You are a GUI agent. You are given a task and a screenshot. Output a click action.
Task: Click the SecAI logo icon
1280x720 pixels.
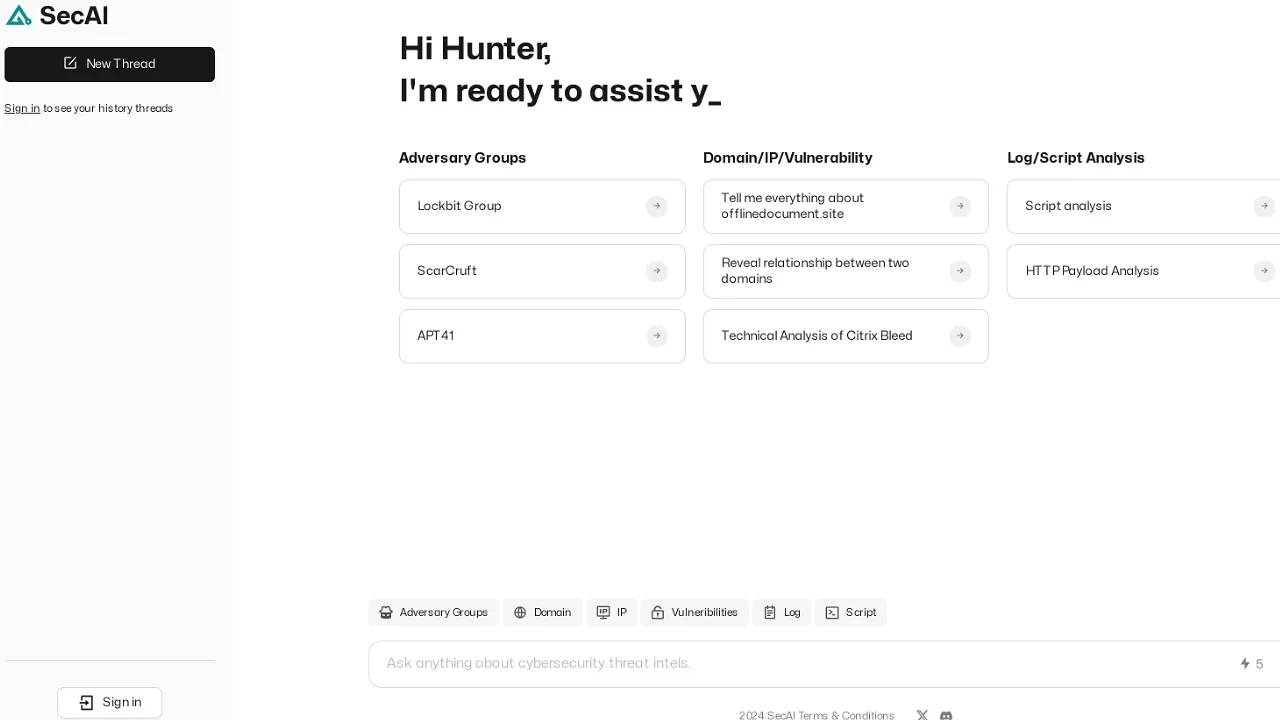pos(19,15)
